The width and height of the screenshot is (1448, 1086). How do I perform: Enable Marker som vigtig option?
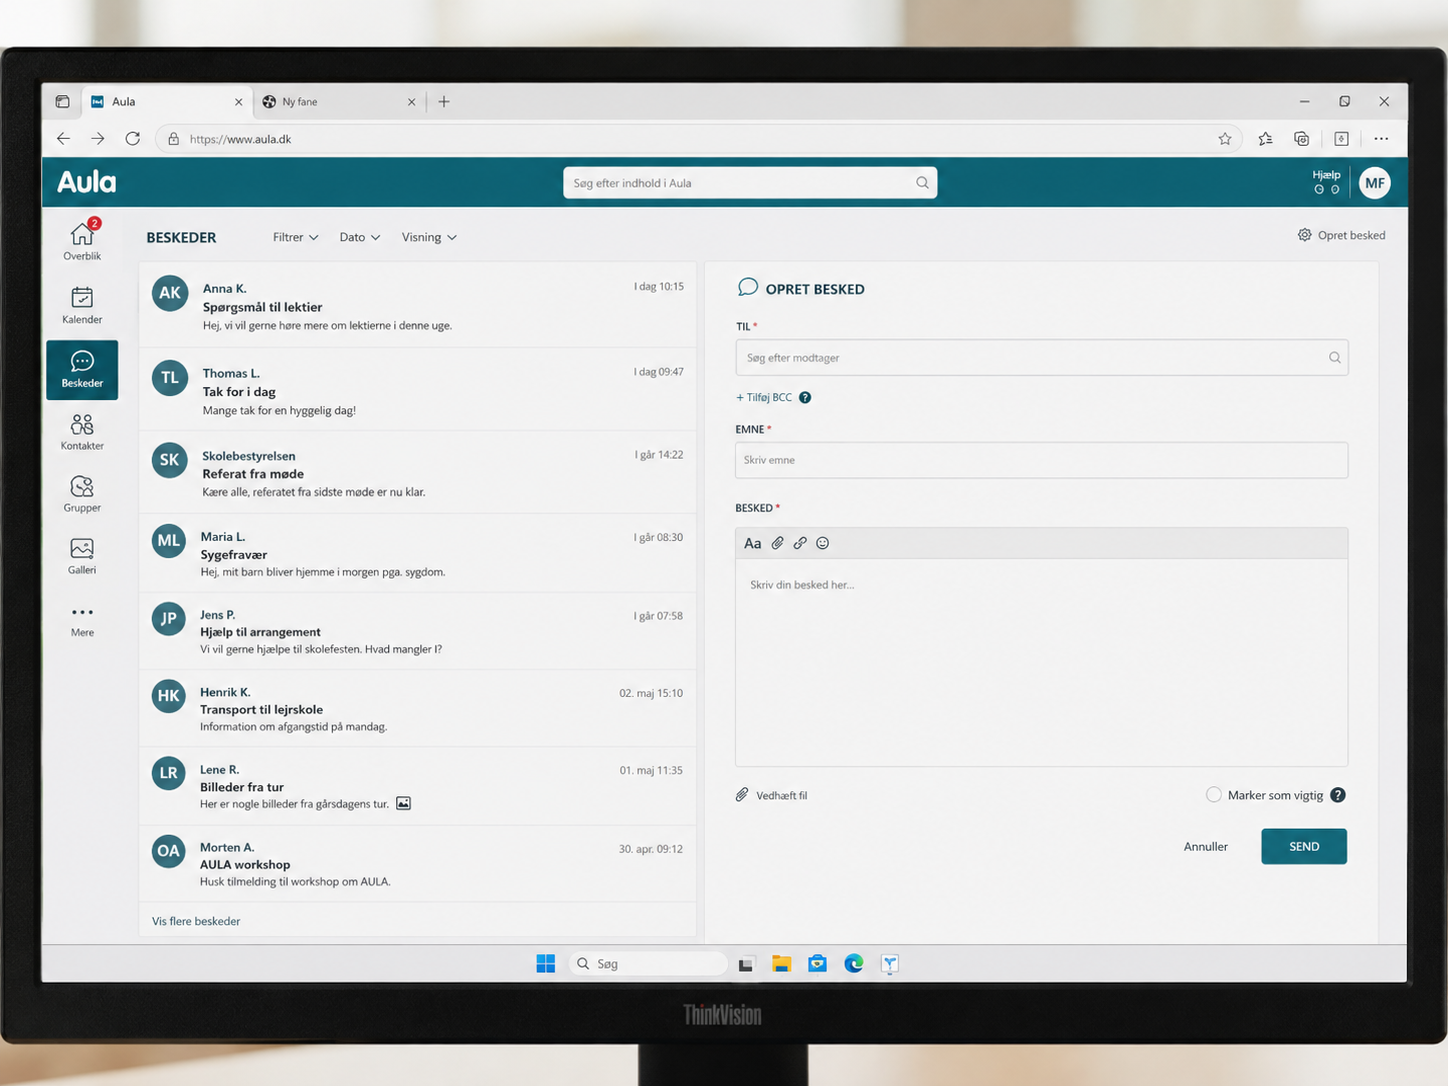click(1214, 795)
